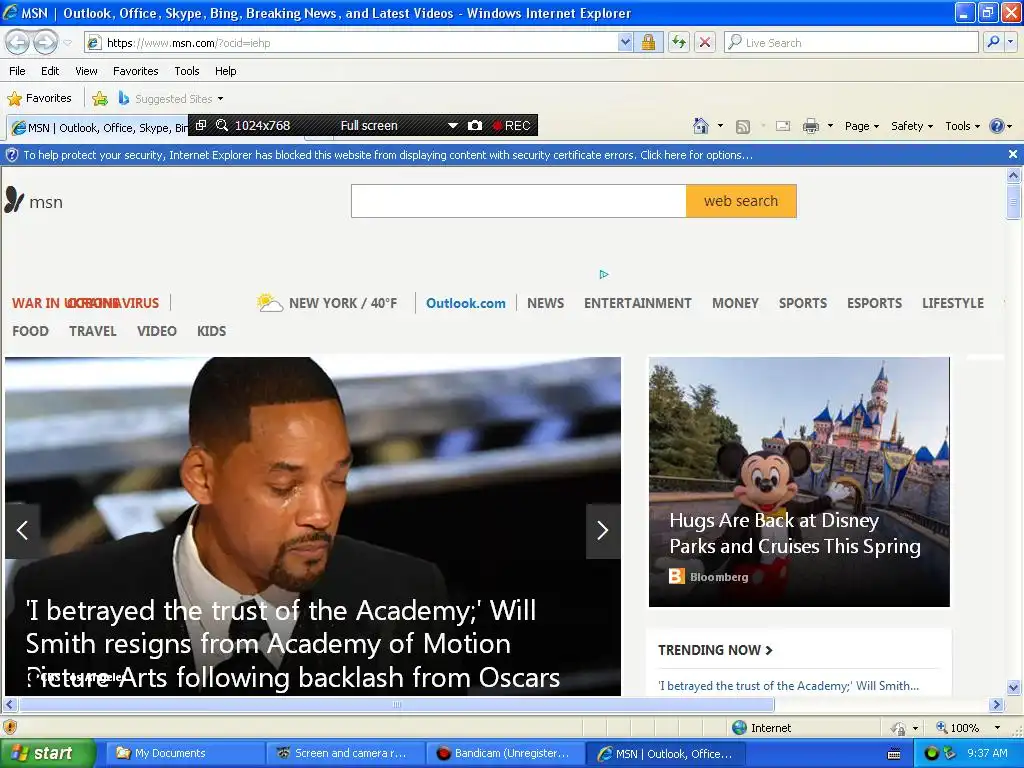The height and width of the screenshot is (768, 1024).
Task: Click the security lock icon
Action: [x=648, y=42]
